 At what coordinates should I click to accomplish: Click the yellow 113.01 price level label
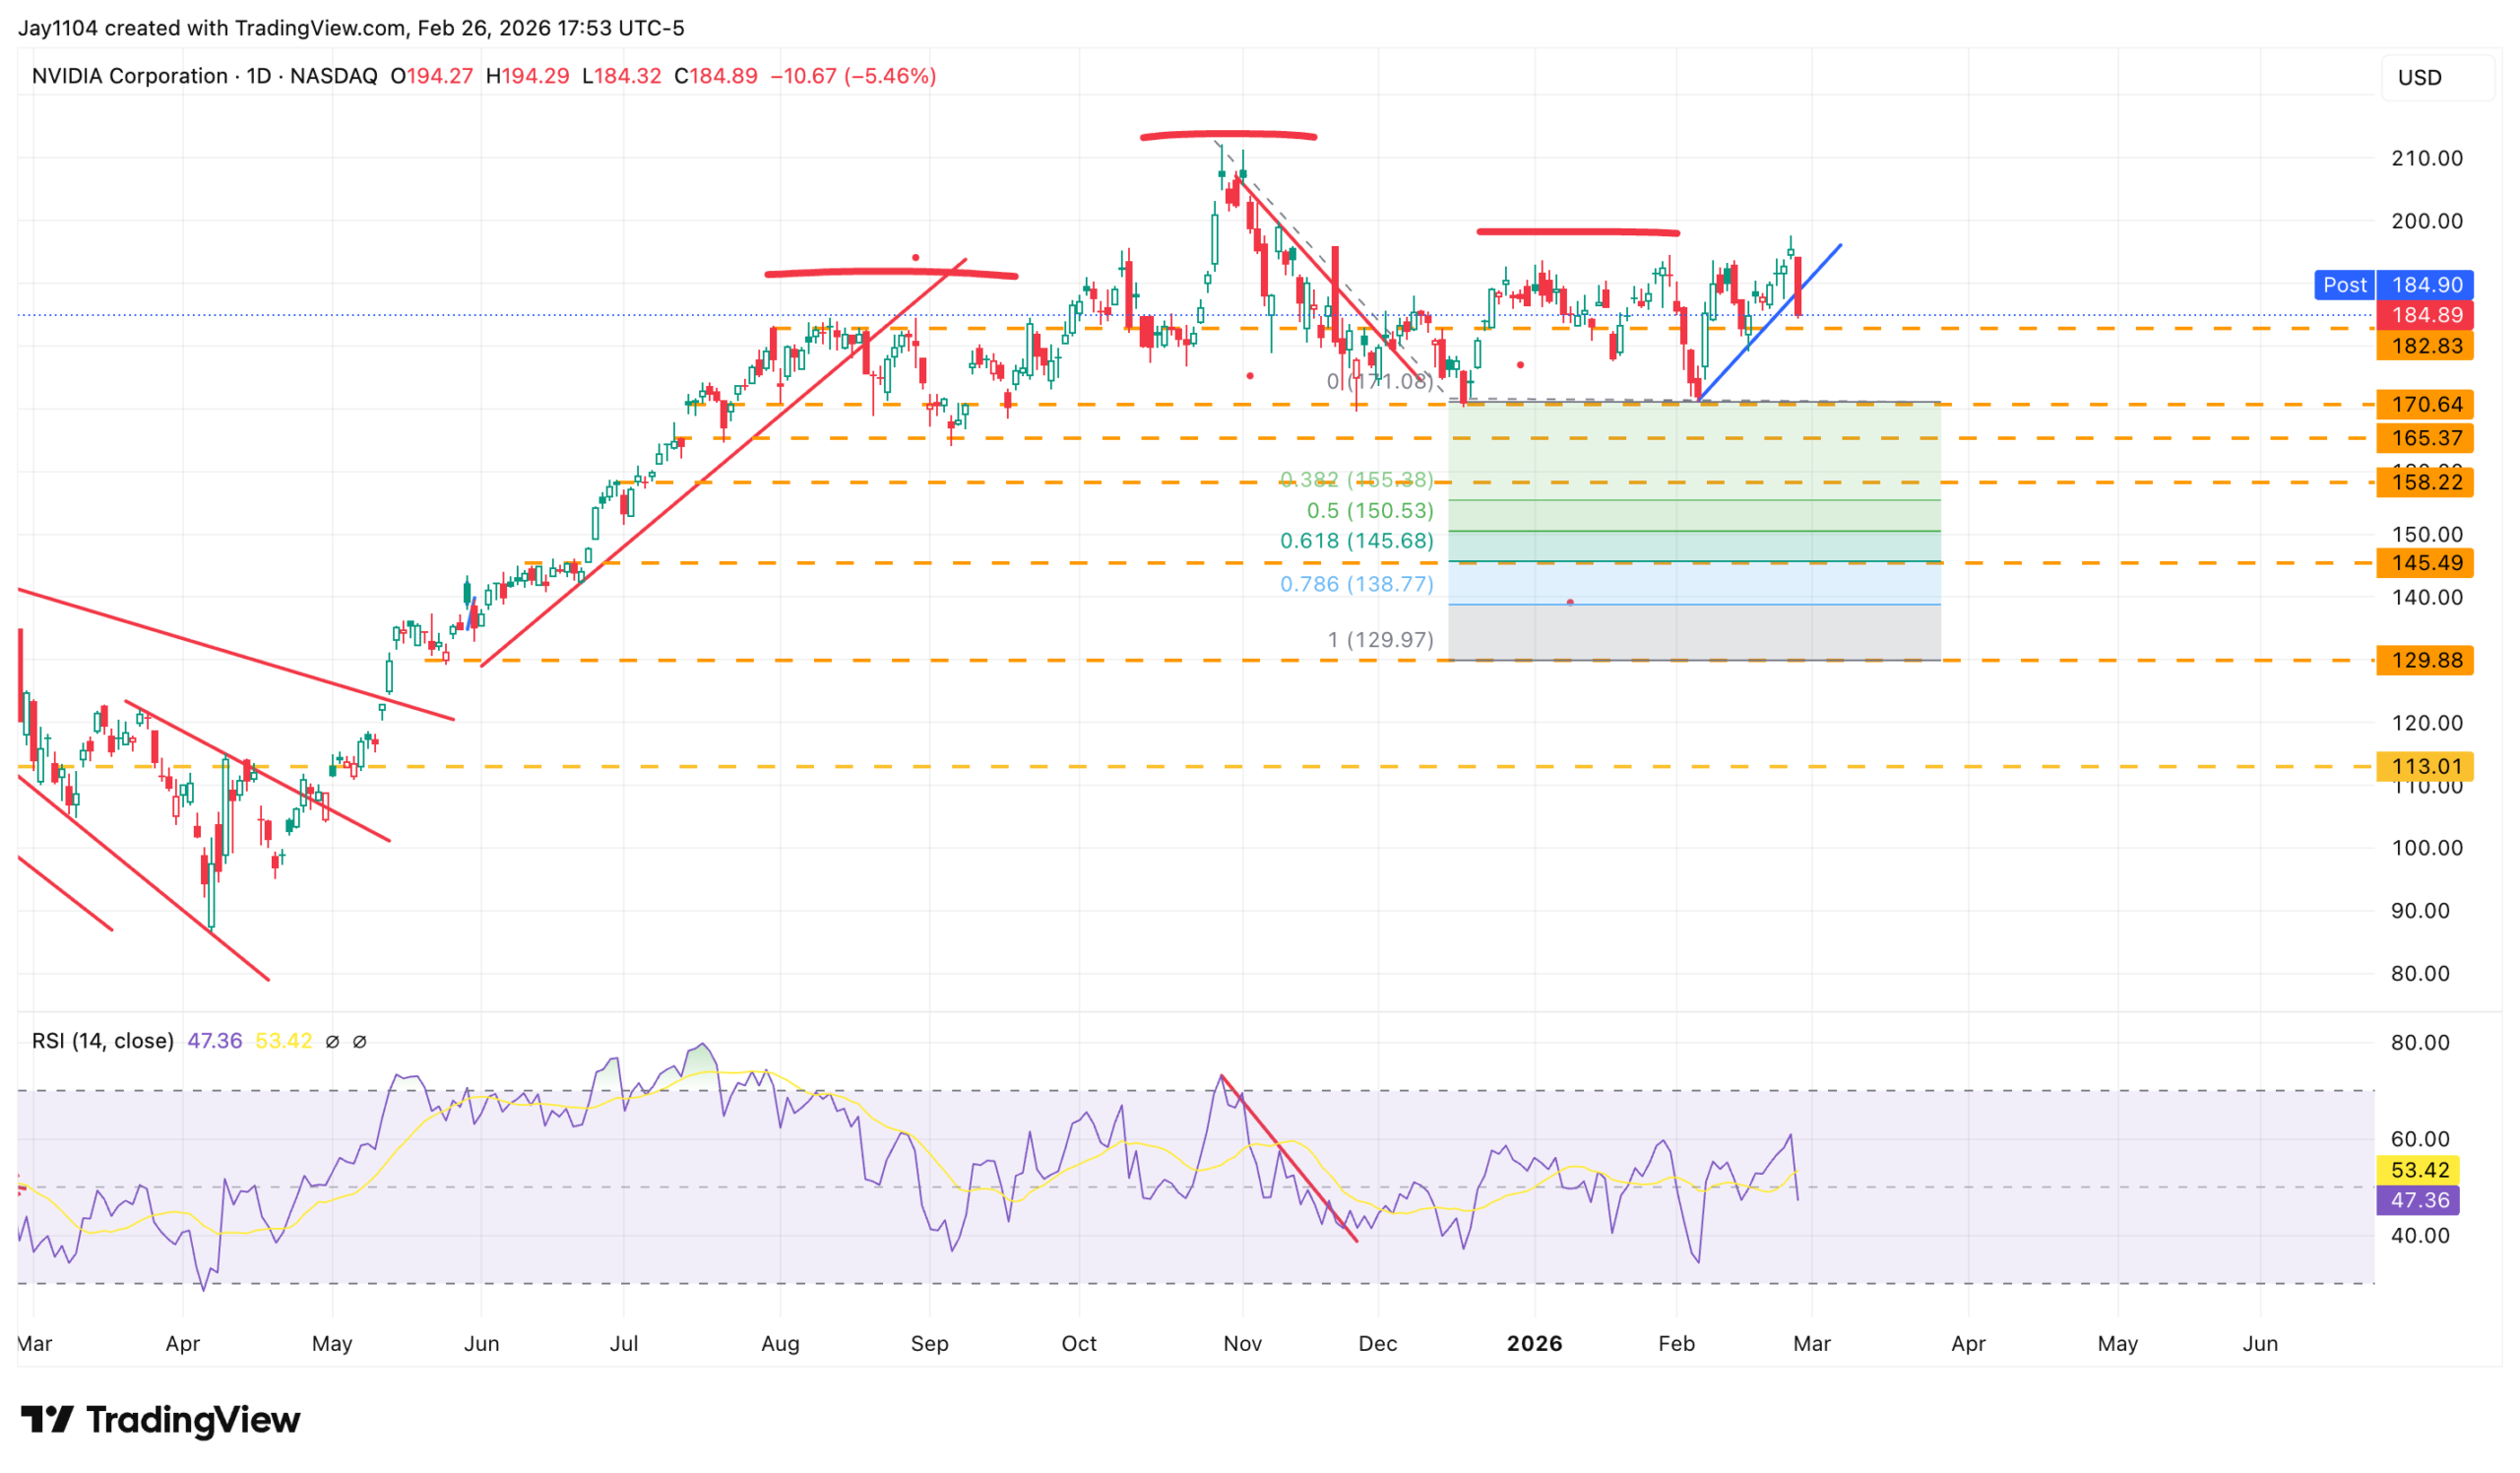coord(2424,766)
